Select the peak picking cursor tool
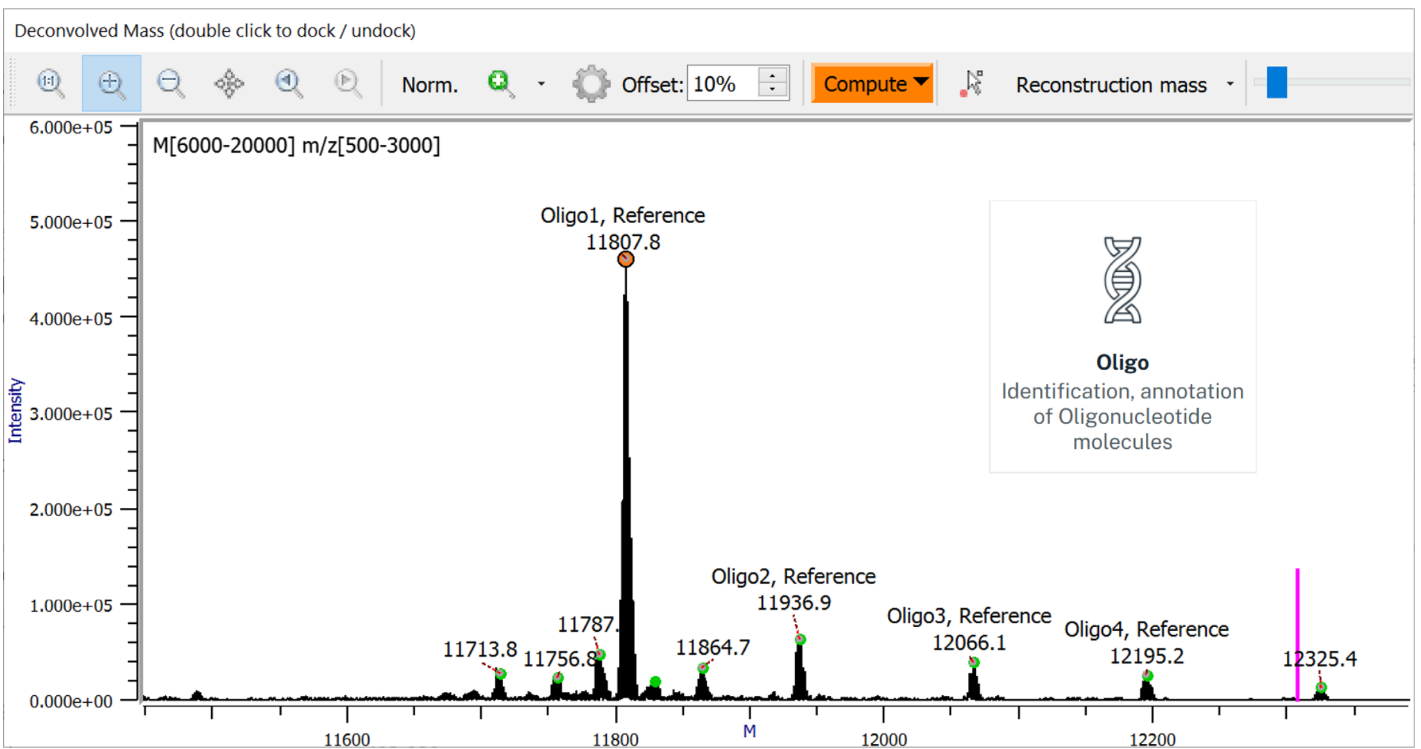Viewport: 1421px width, 749px height. (971, 84)
